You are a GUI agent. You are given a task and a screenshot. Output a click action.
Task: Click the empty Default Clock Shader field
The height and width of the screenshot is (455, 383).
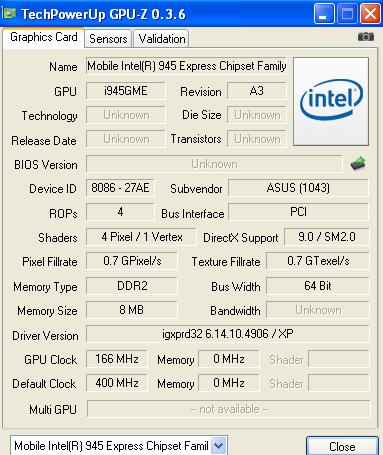pos(339,383)
